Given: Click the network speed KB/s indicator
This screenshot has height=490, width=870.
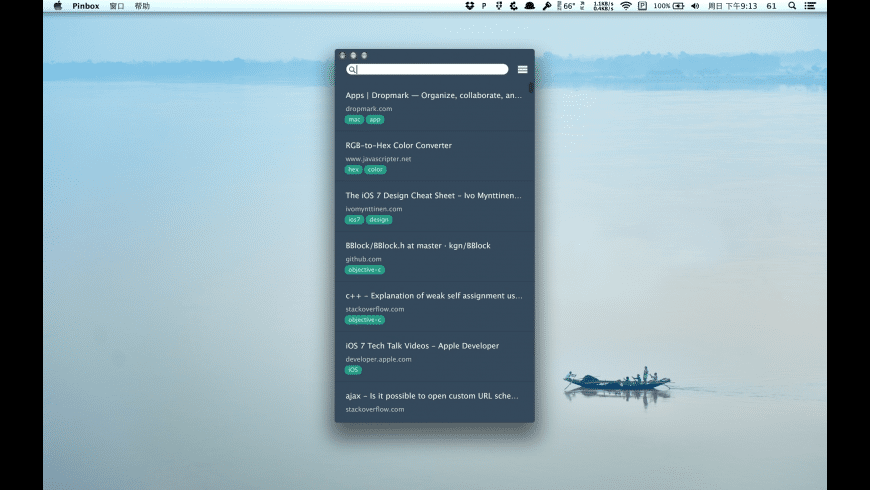Looking at the screenshot, I should (x=603, y=6).
